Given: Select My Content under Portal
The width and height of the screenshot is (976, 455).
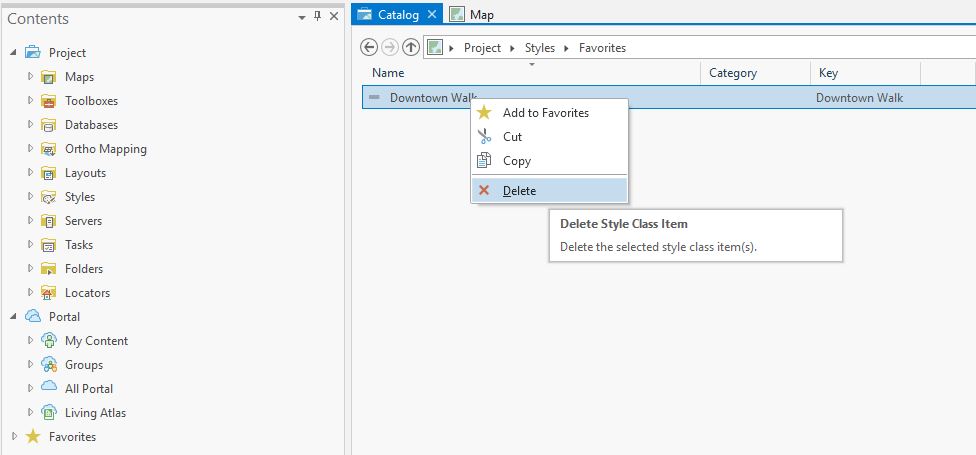Looking at the screenshot, I should pos(96,341).
